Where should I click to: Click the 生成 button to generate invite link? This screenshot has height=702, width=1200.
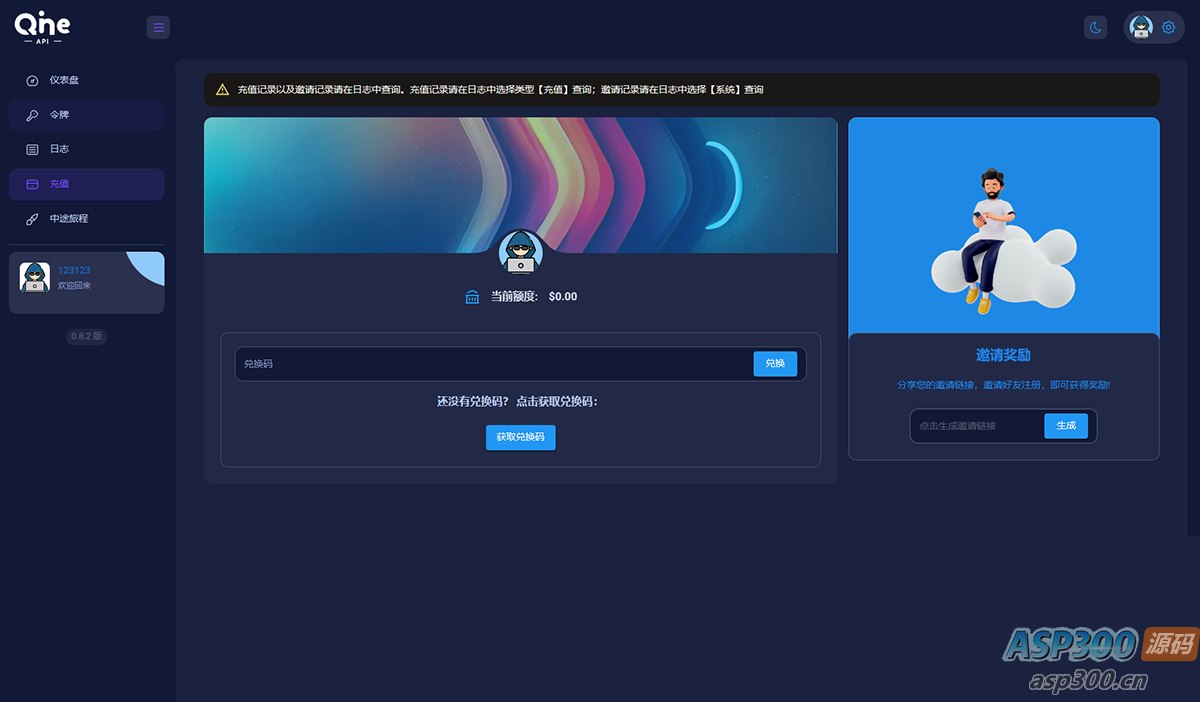[1066, 425]
